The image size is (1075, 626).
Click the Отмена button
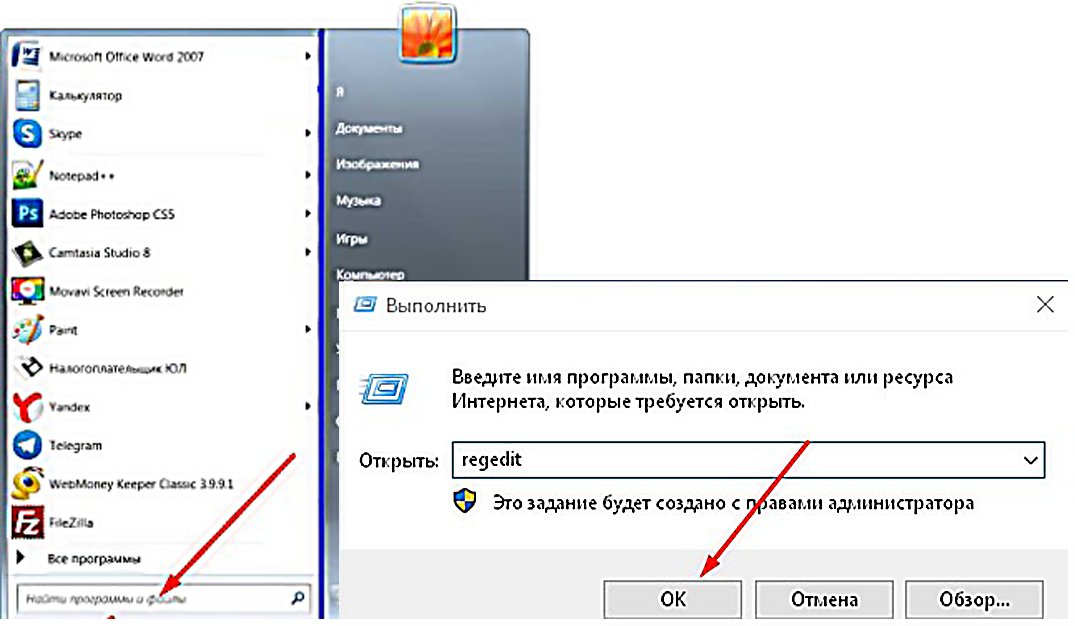click(x=824, y=600)
